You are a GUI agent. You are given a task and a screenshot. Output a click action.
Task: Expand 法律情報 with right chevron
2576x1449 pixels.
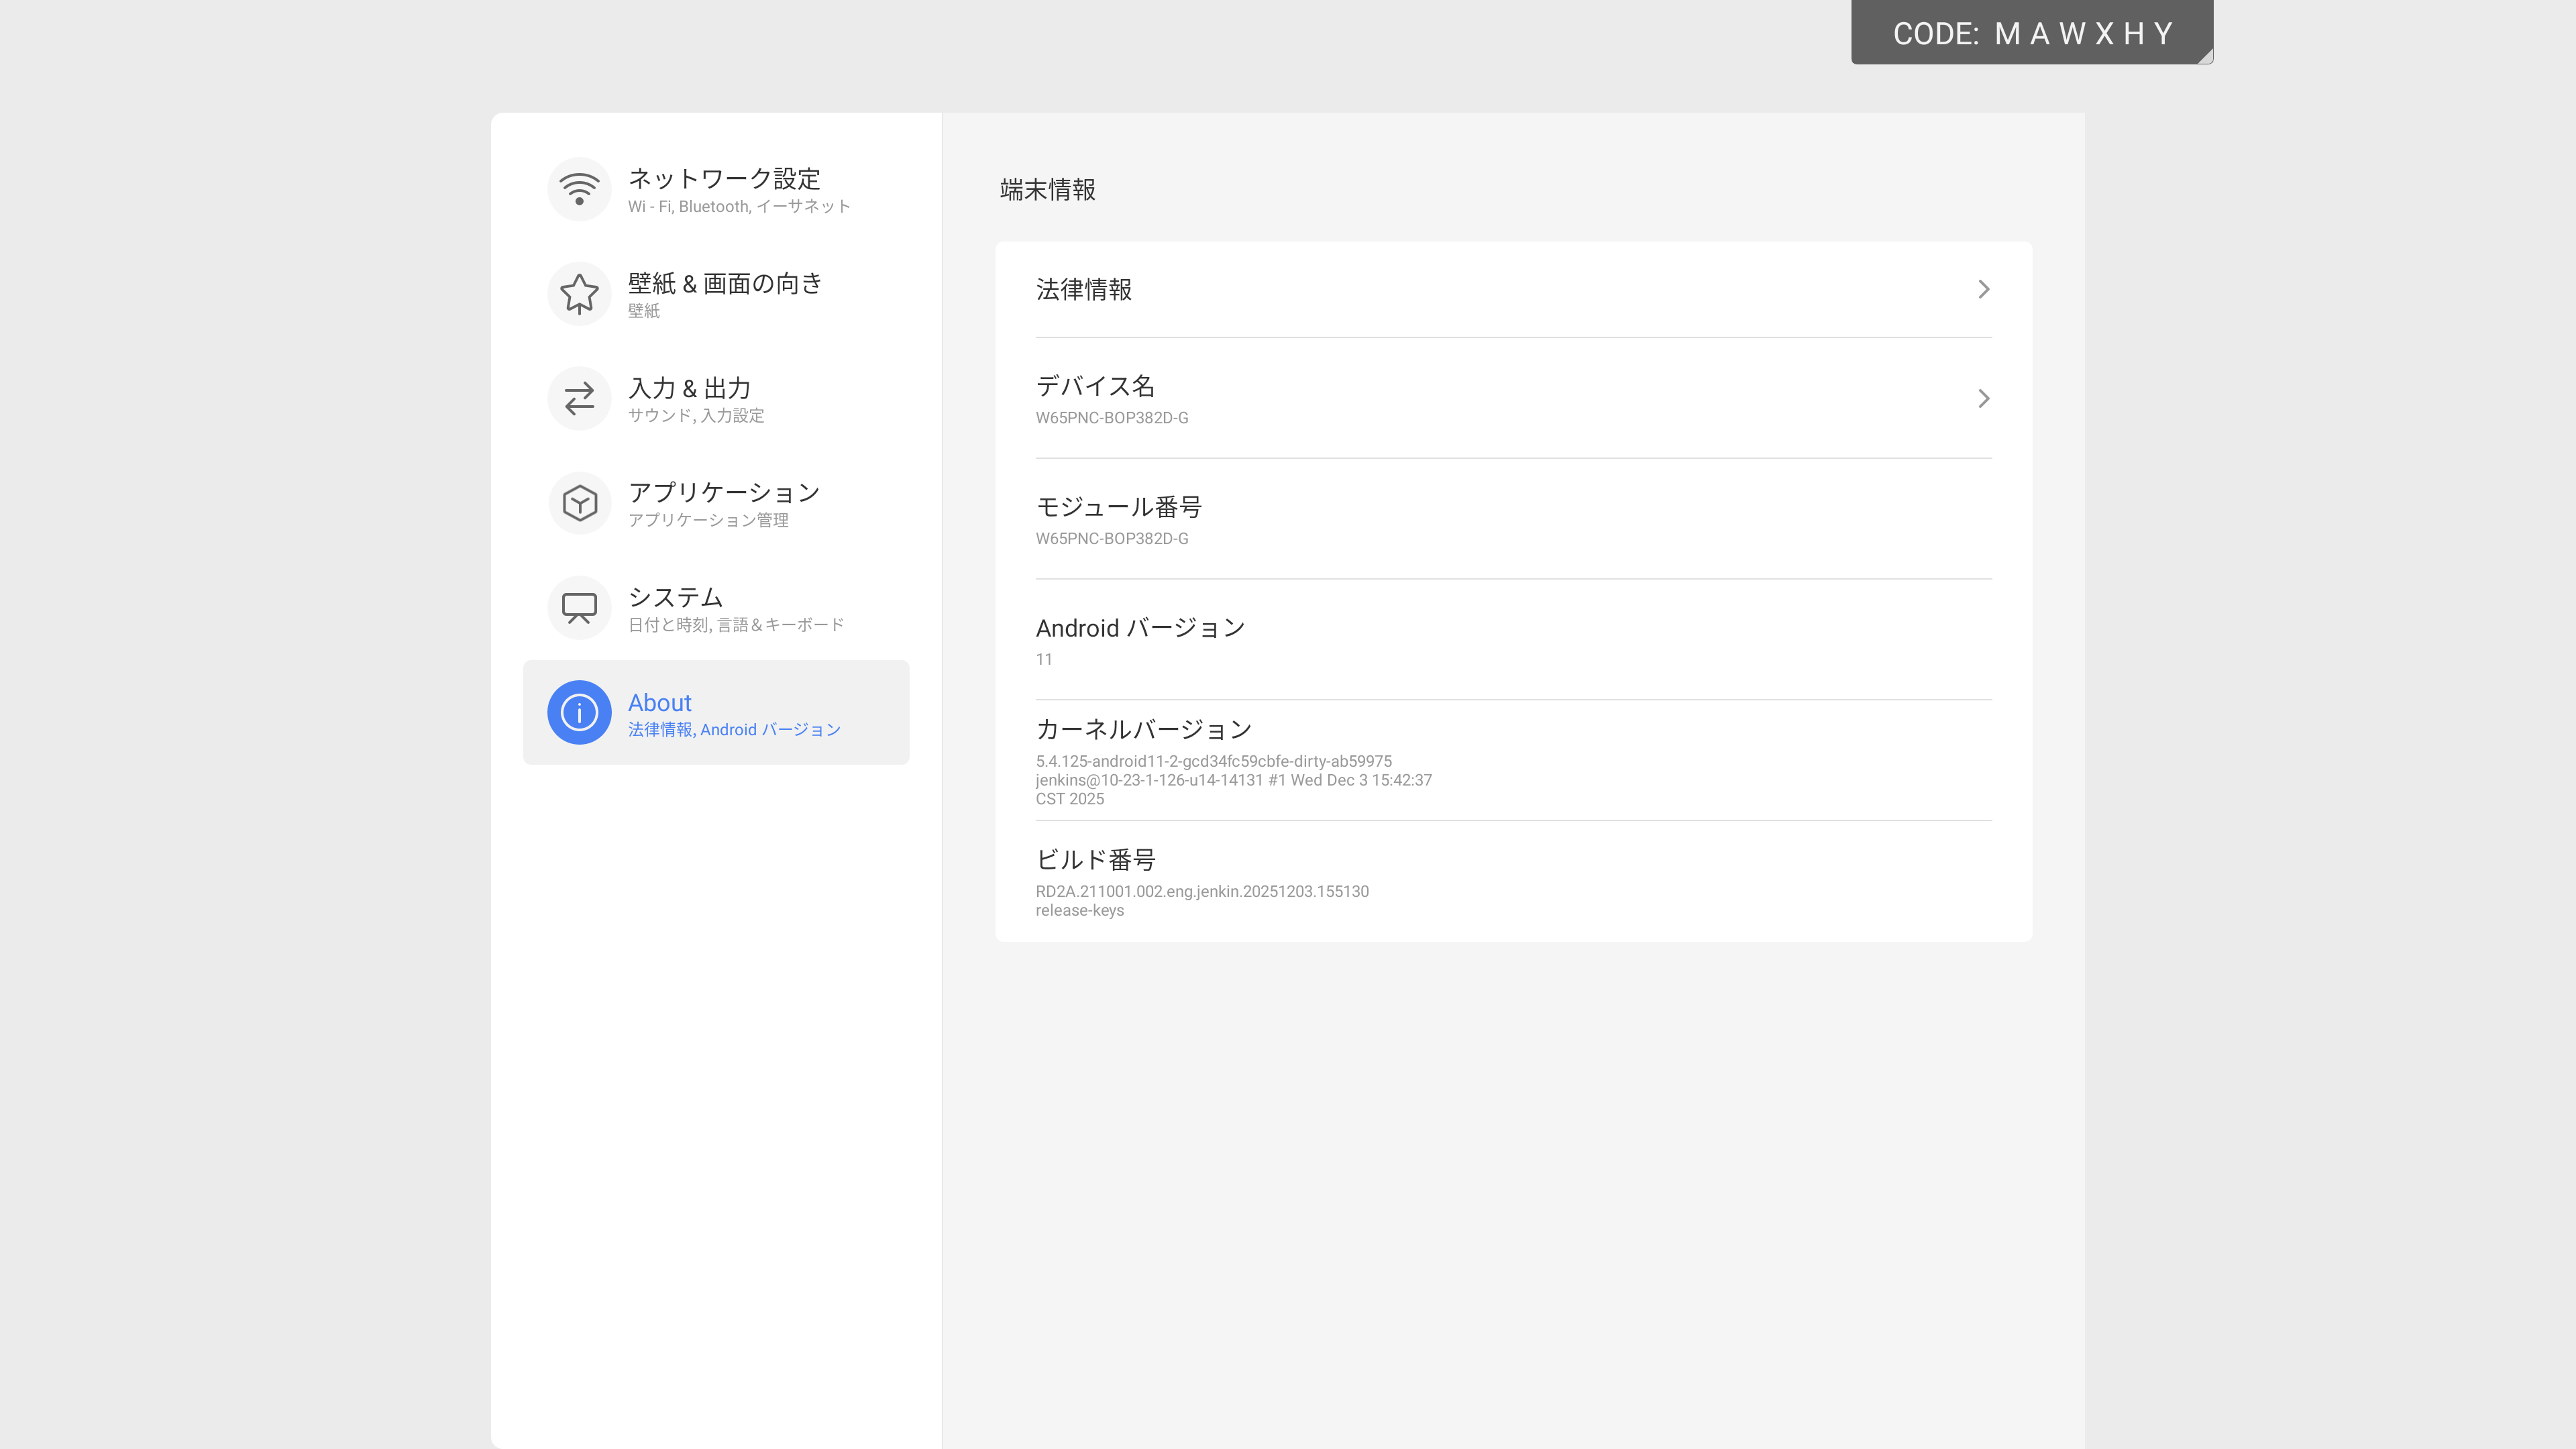pos(1983,289)
